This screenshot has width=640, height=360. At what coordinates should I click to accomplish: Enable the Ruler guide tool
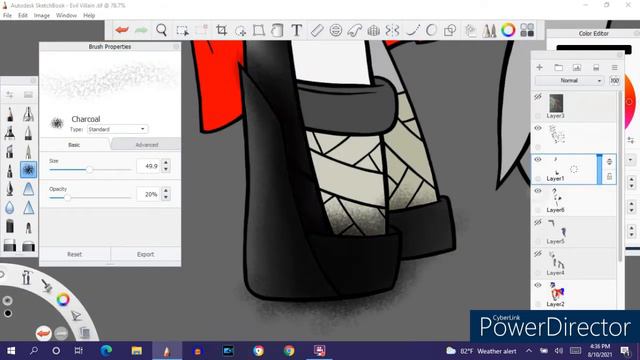pos(316,30)
